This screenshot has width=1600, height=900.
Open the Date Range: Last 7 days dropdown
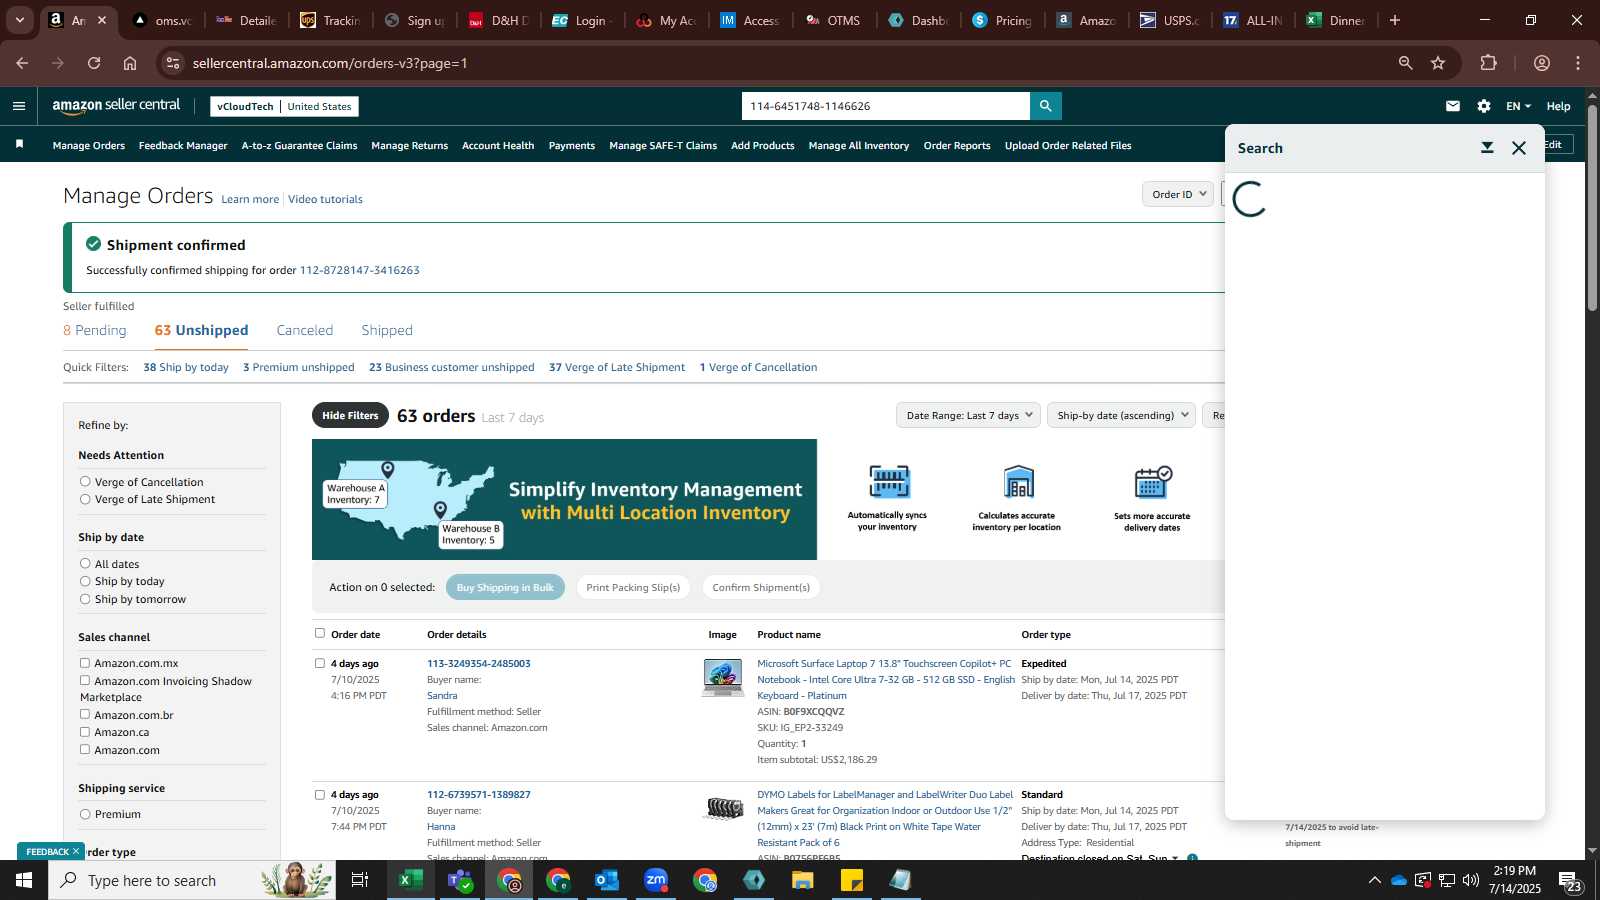pos(968,415)
